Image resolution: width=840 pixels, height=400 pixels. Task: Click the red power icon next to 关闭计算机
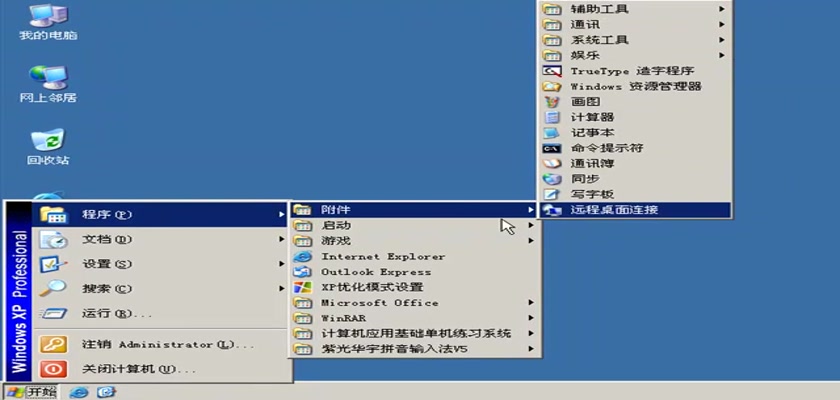[x=54, y=369]
